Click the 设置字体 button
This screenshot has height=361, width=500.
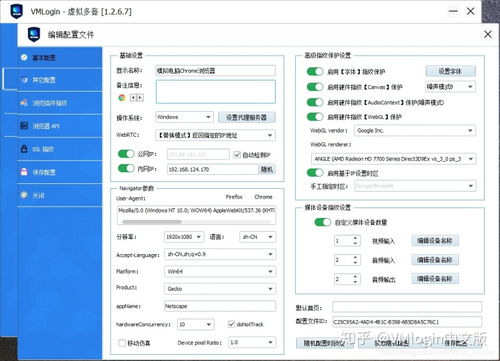pyautogui.click(x=450, y=71)
